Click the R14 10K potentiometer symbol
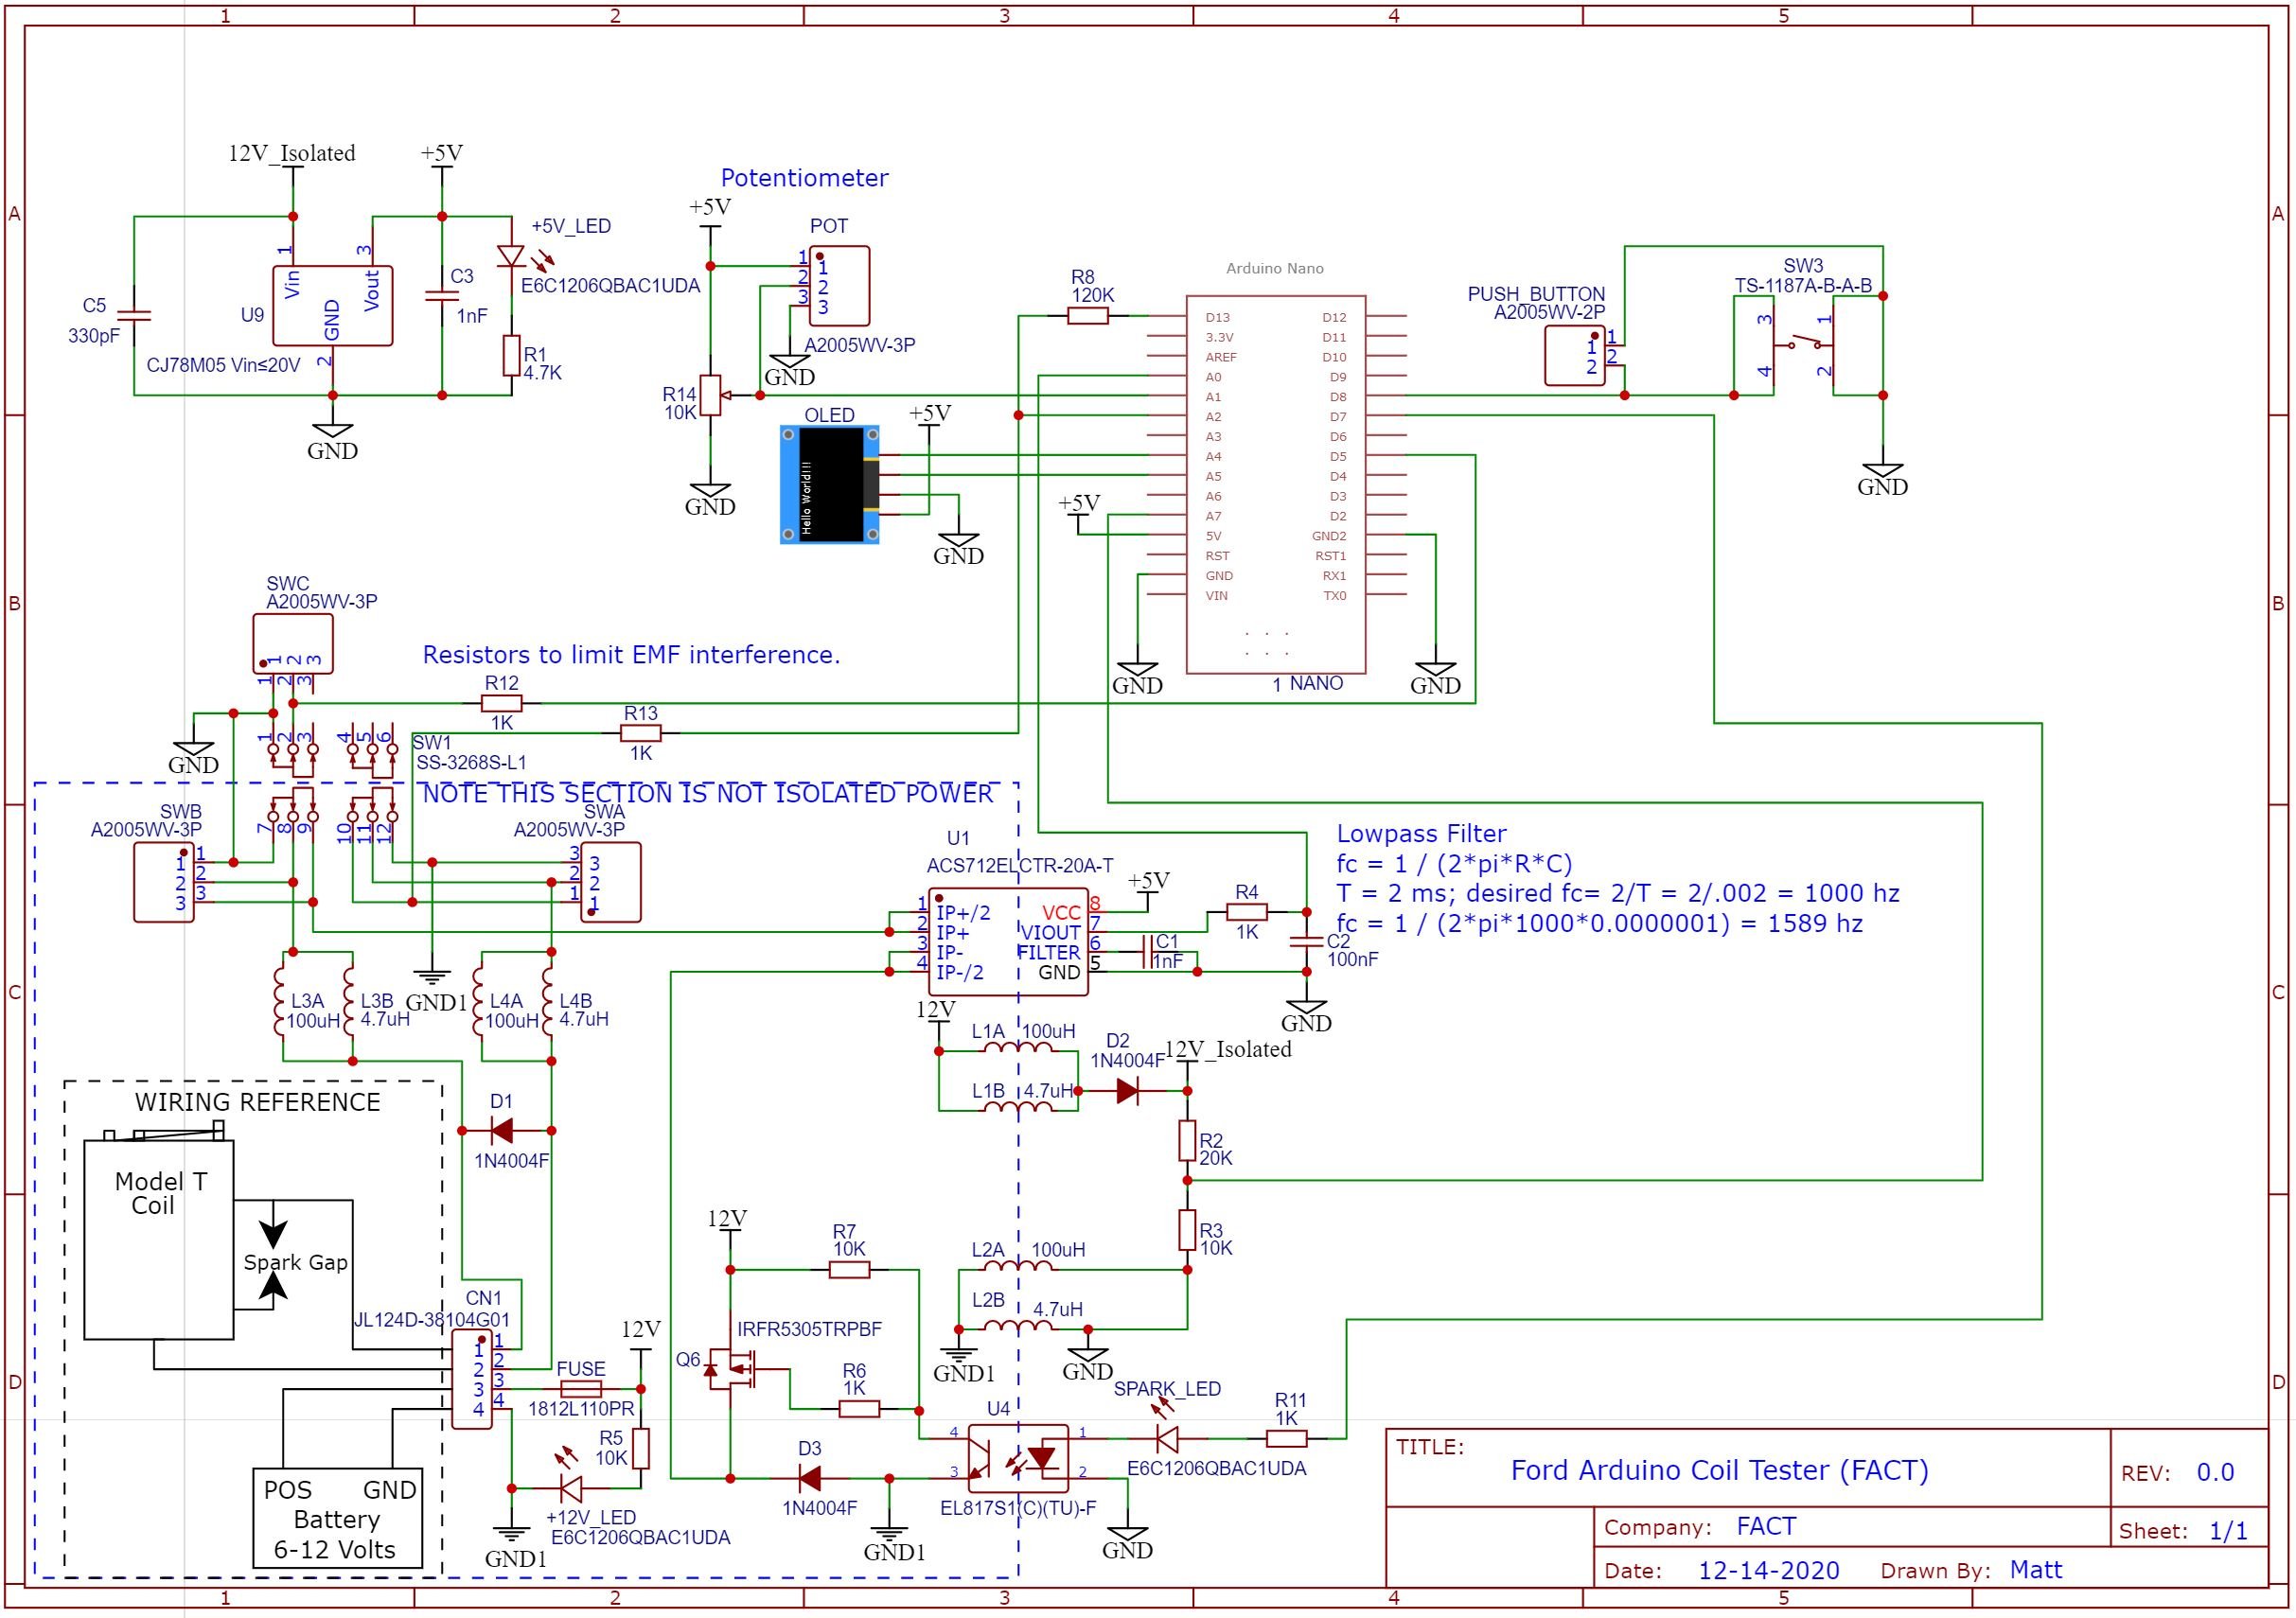Image resolution: width=2296 pixels, height=1618 pixels. click(710, 395)
